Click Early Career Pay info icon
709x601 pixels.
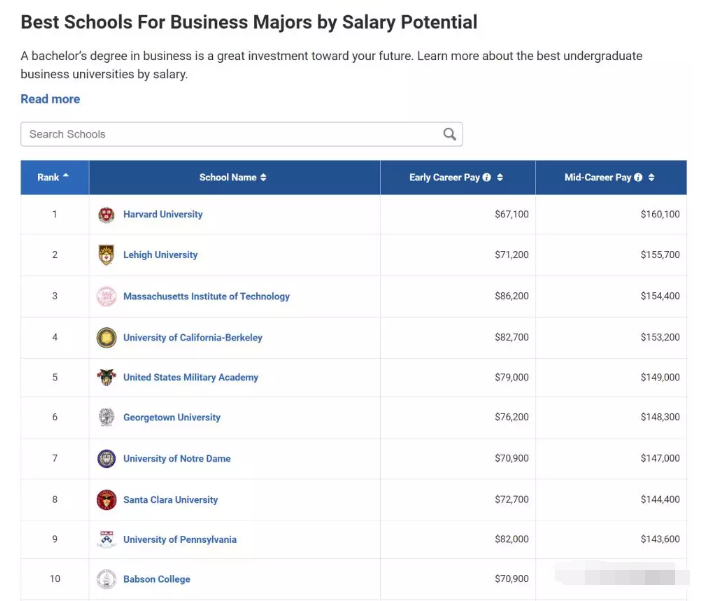487,177
